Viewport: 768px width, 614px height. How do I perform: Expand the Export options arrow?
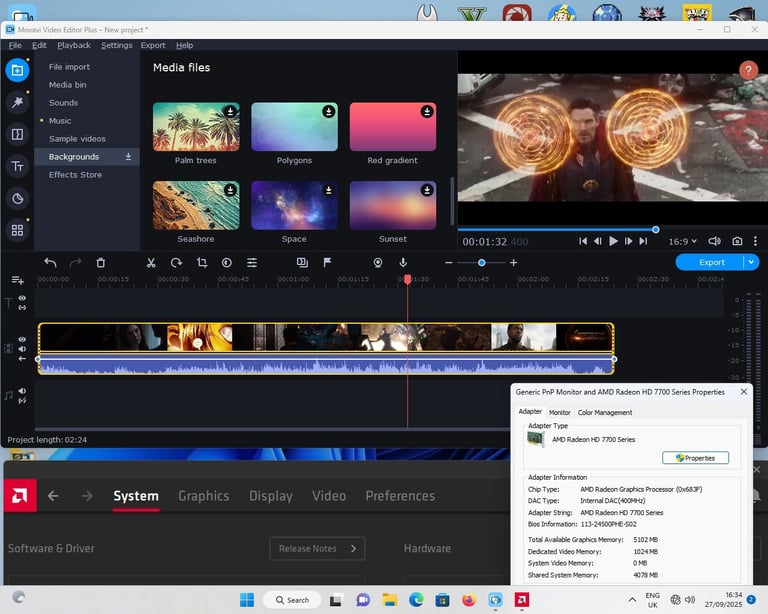[751, 262]
